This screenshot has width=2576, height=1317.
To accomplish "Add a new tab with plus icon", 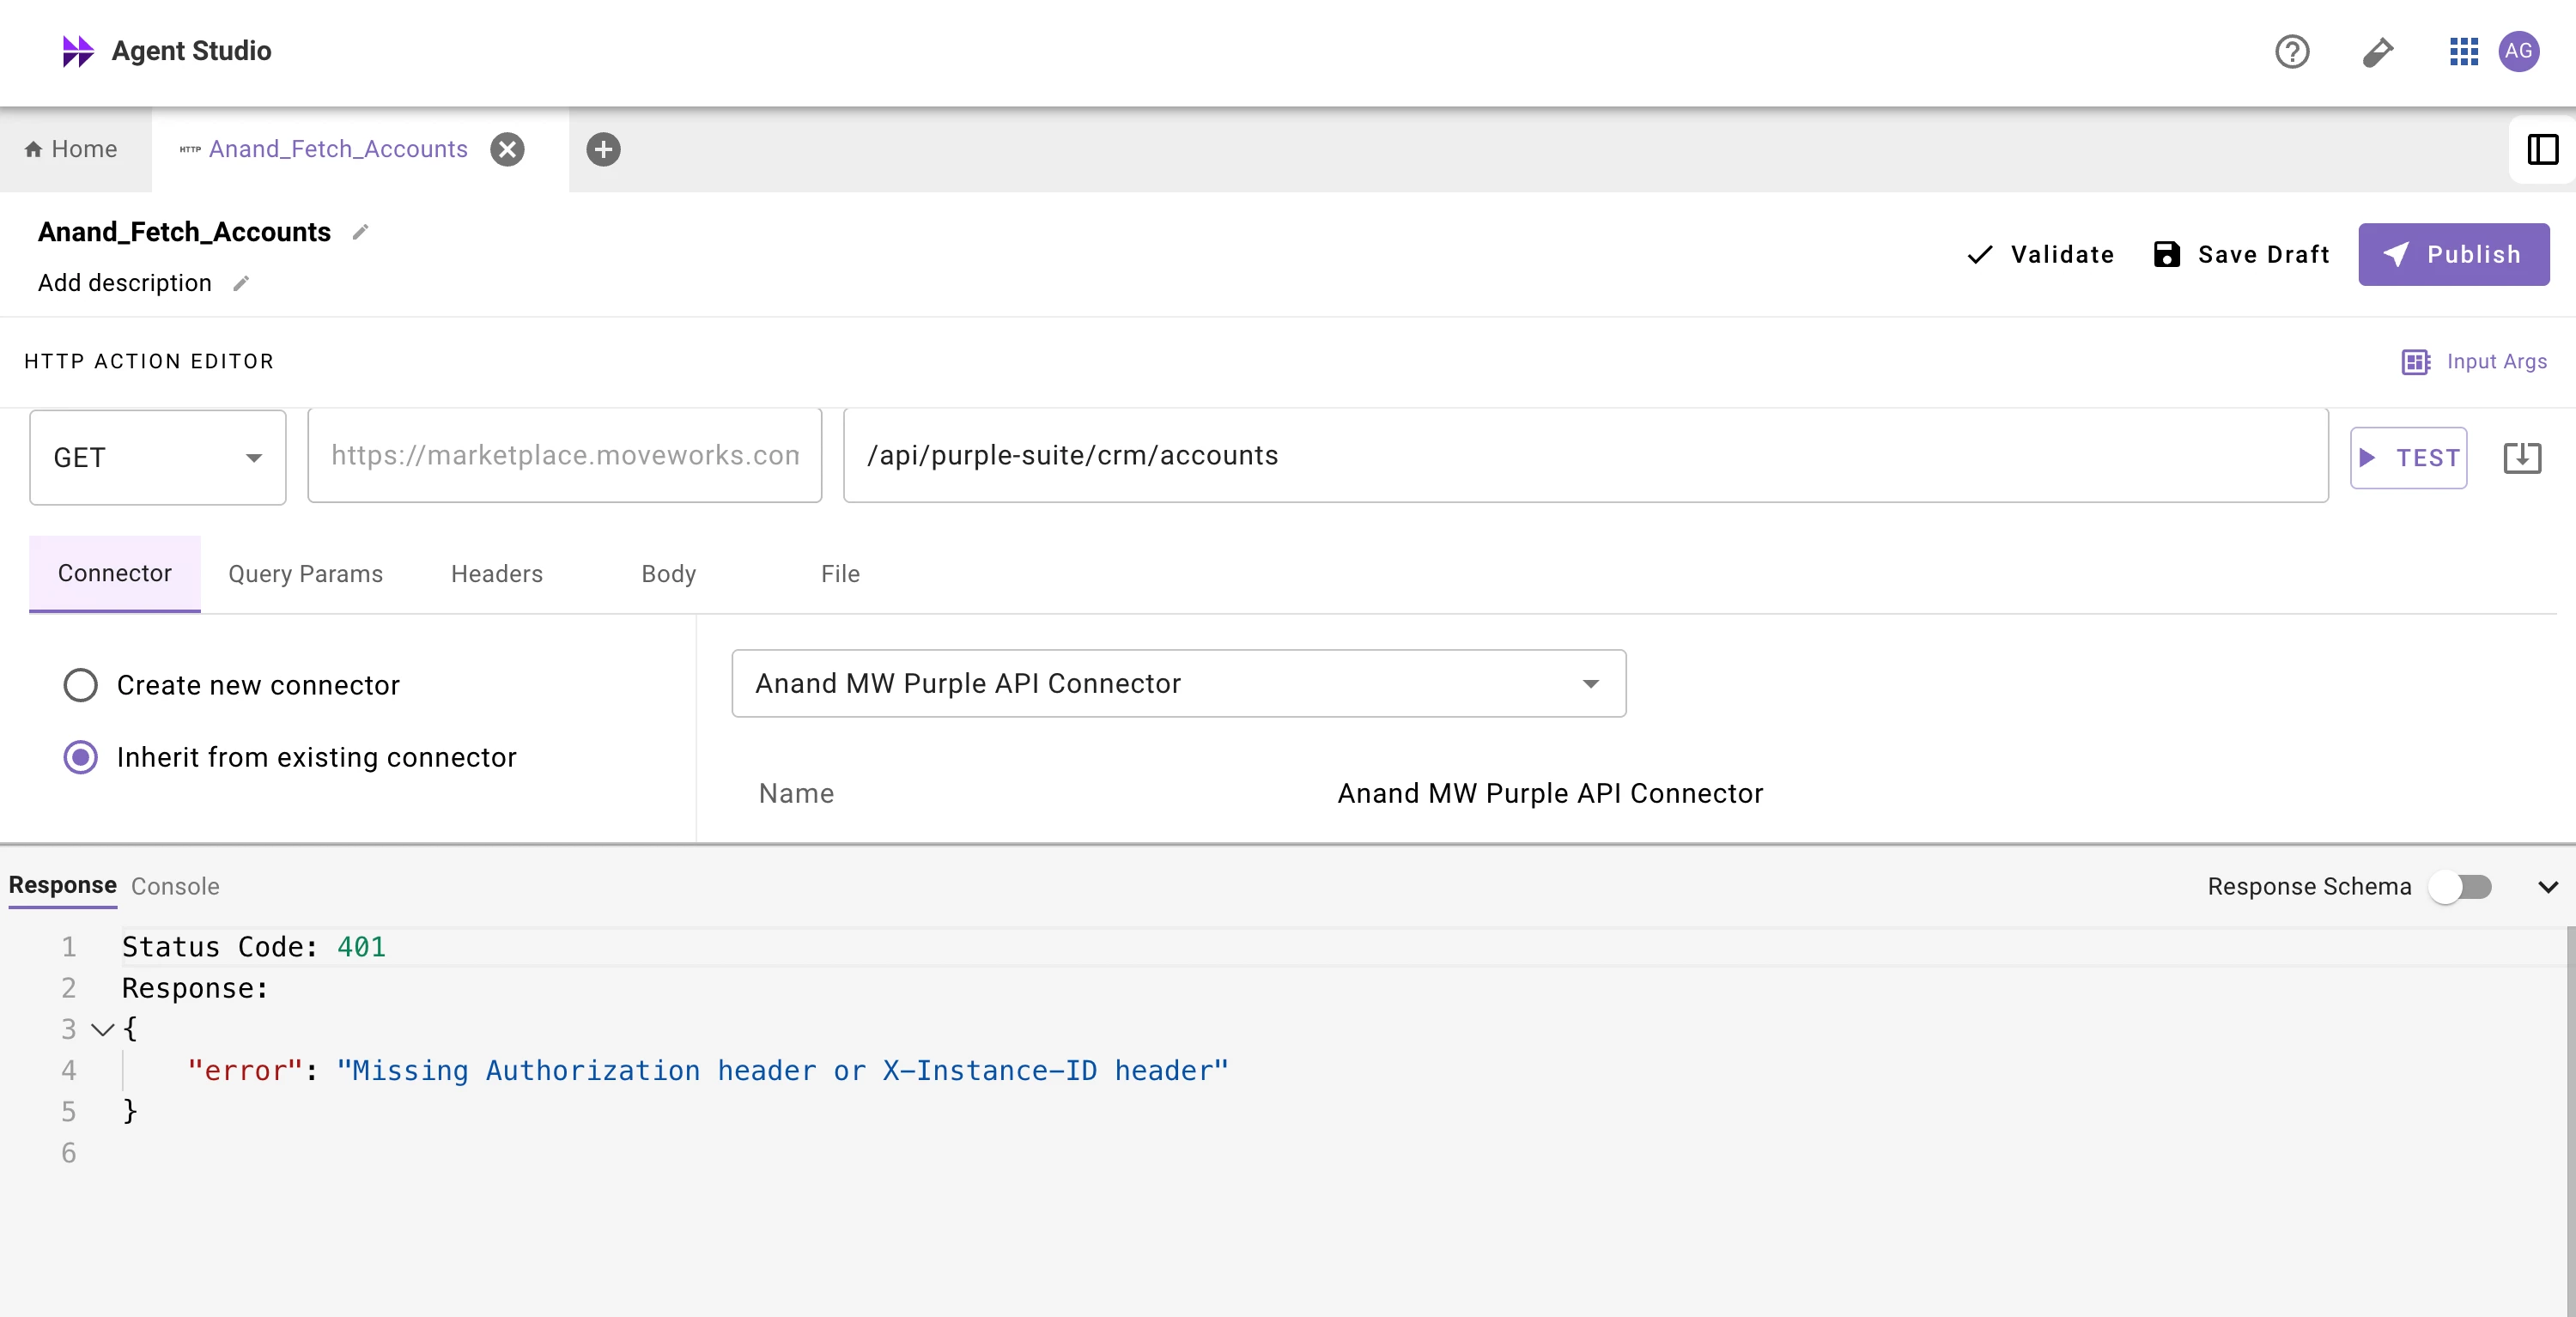I will pos(603,149).
